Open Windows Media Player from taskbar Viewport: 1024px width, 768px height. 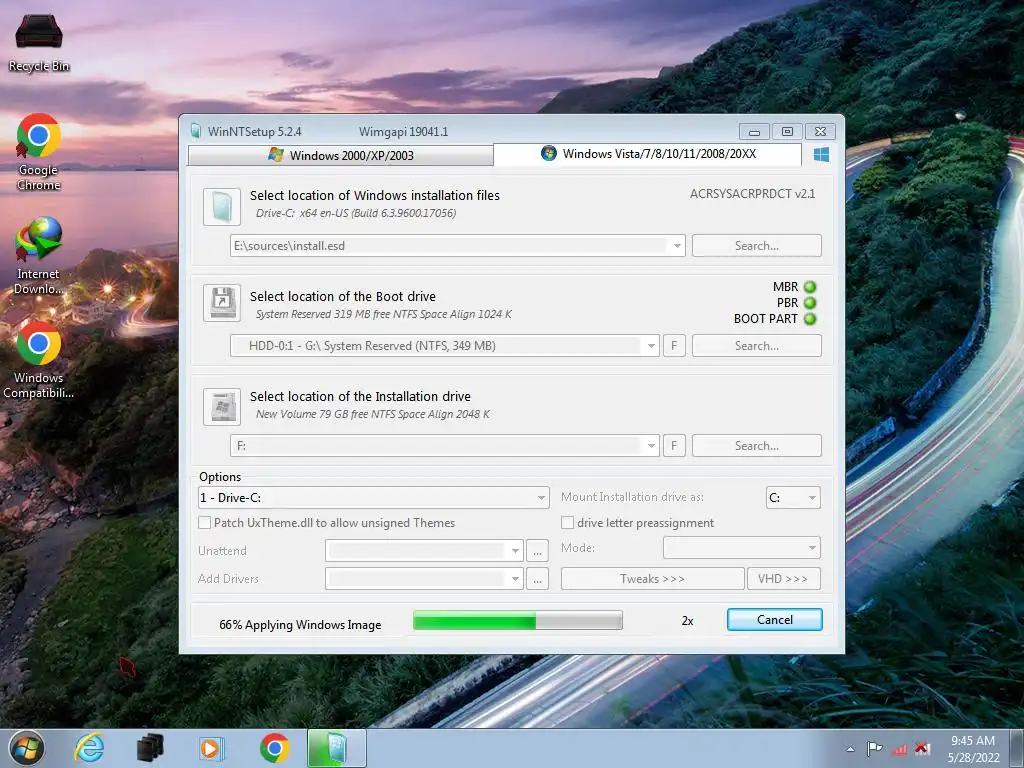pos(212,748)
